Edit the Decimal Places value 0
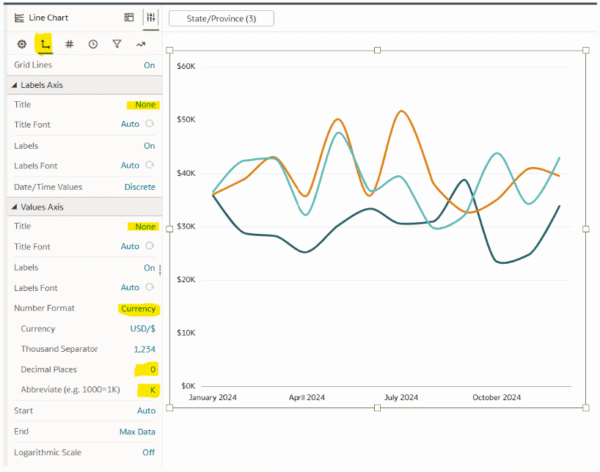600x472 pixels. click(x=153, y=369)
